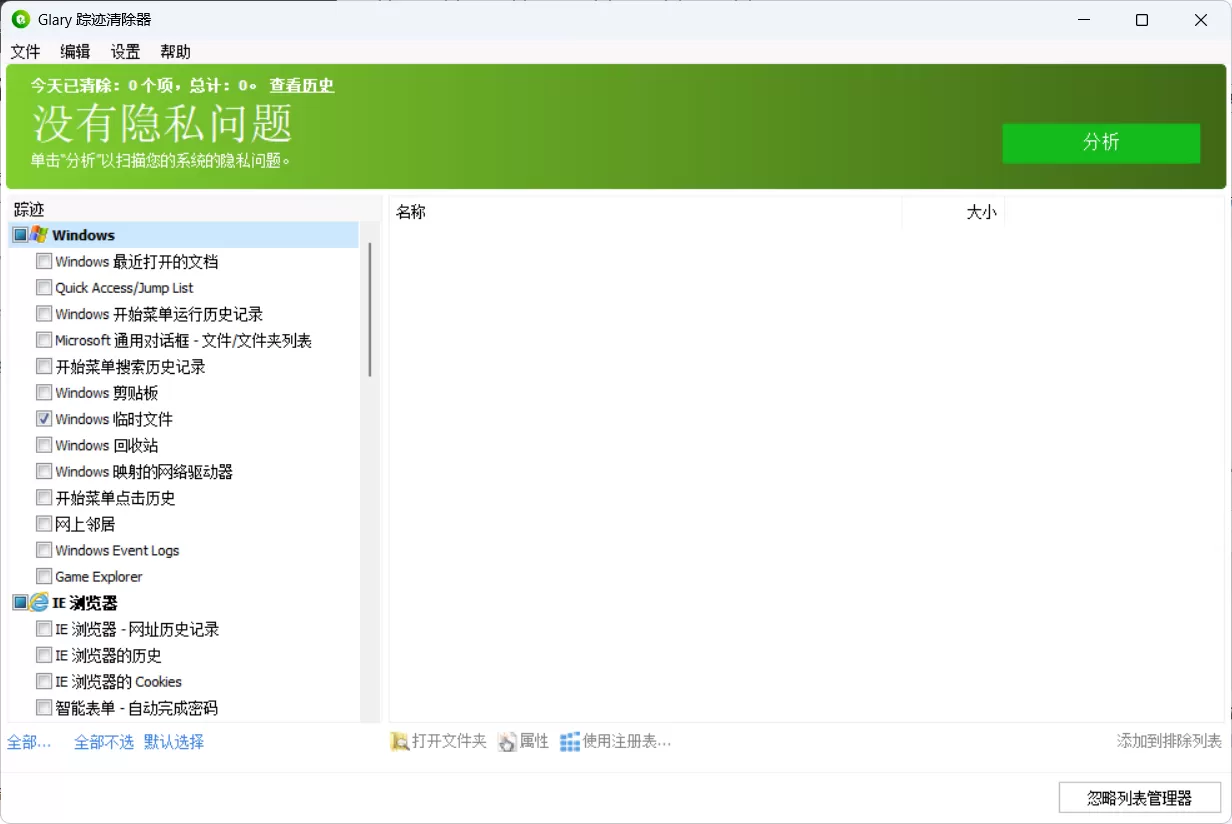Collapse the Windows traces category

click(84, 234)
